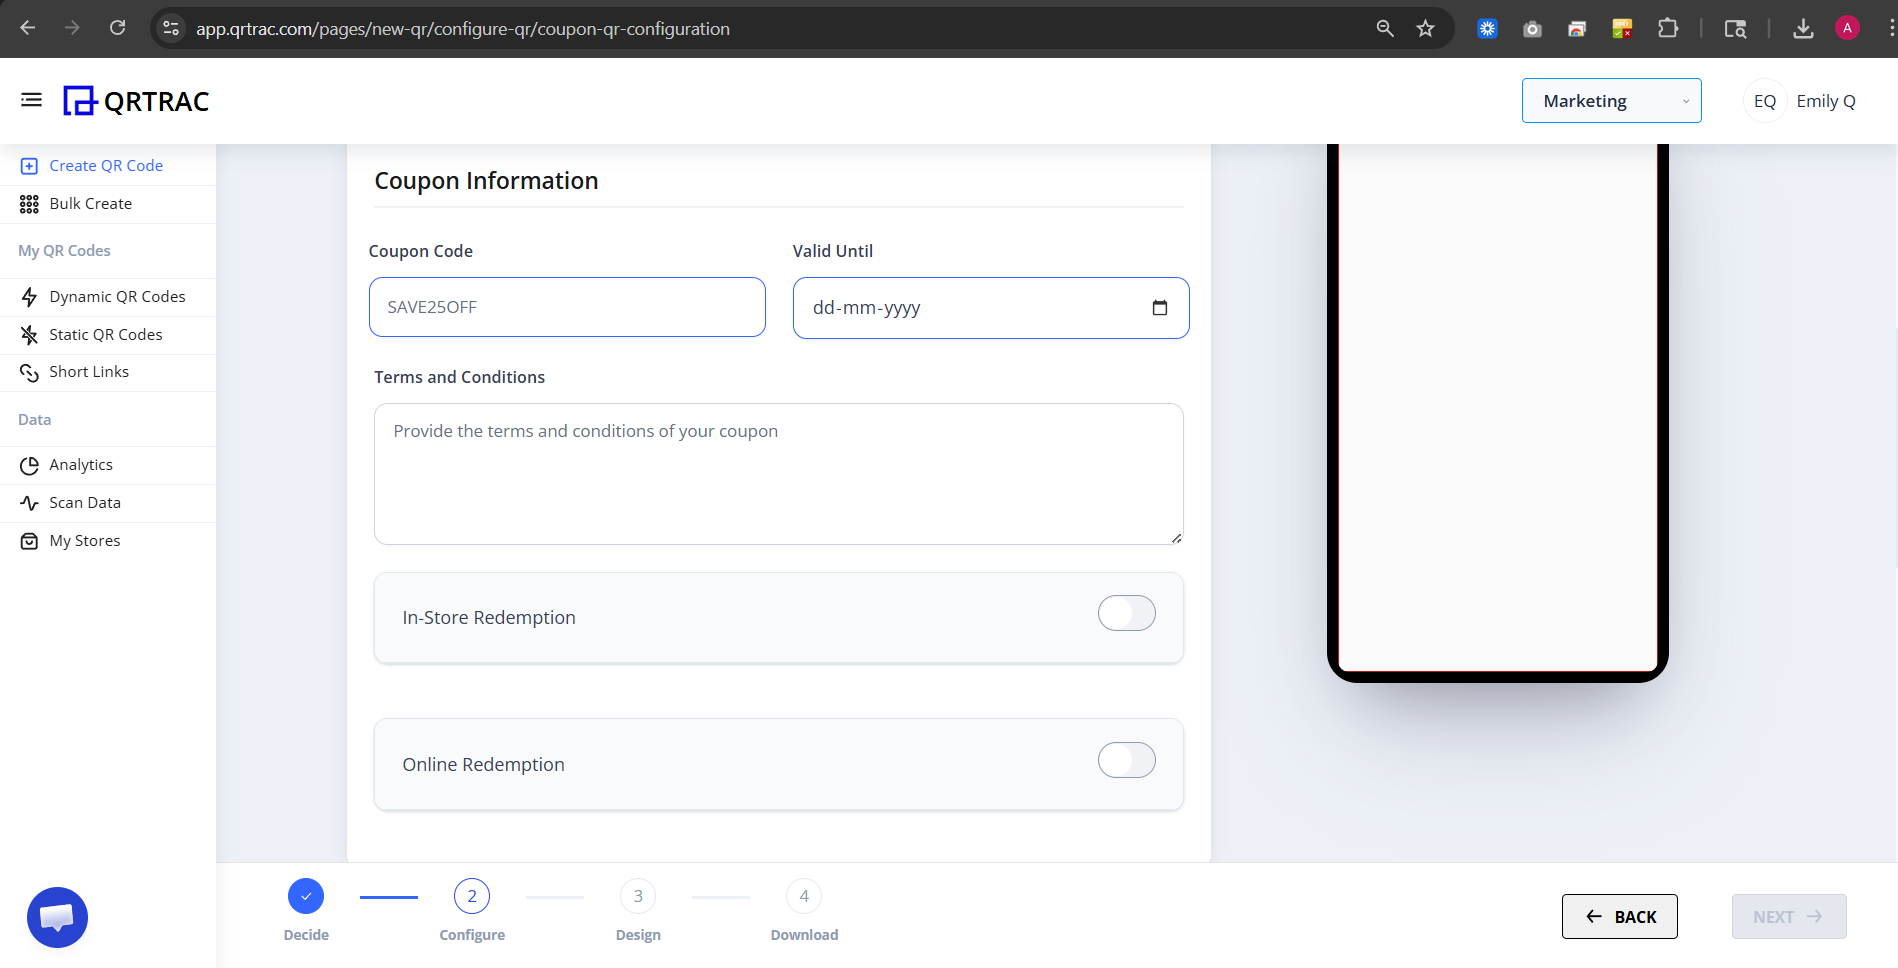Viewport: 1898px width, 968px height.
Task: View Scan Data
Action: 86,502
